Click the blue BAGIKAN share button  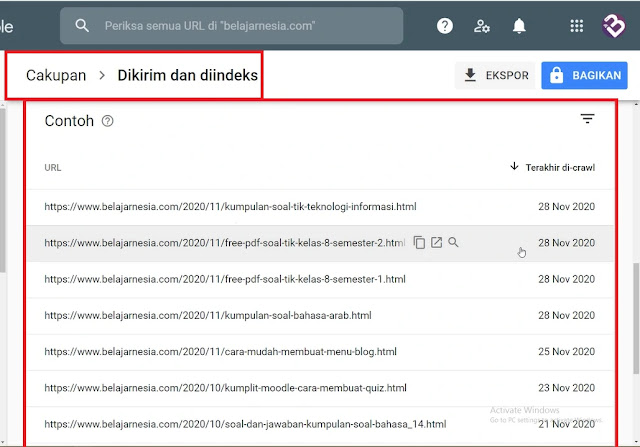[584, 76]
